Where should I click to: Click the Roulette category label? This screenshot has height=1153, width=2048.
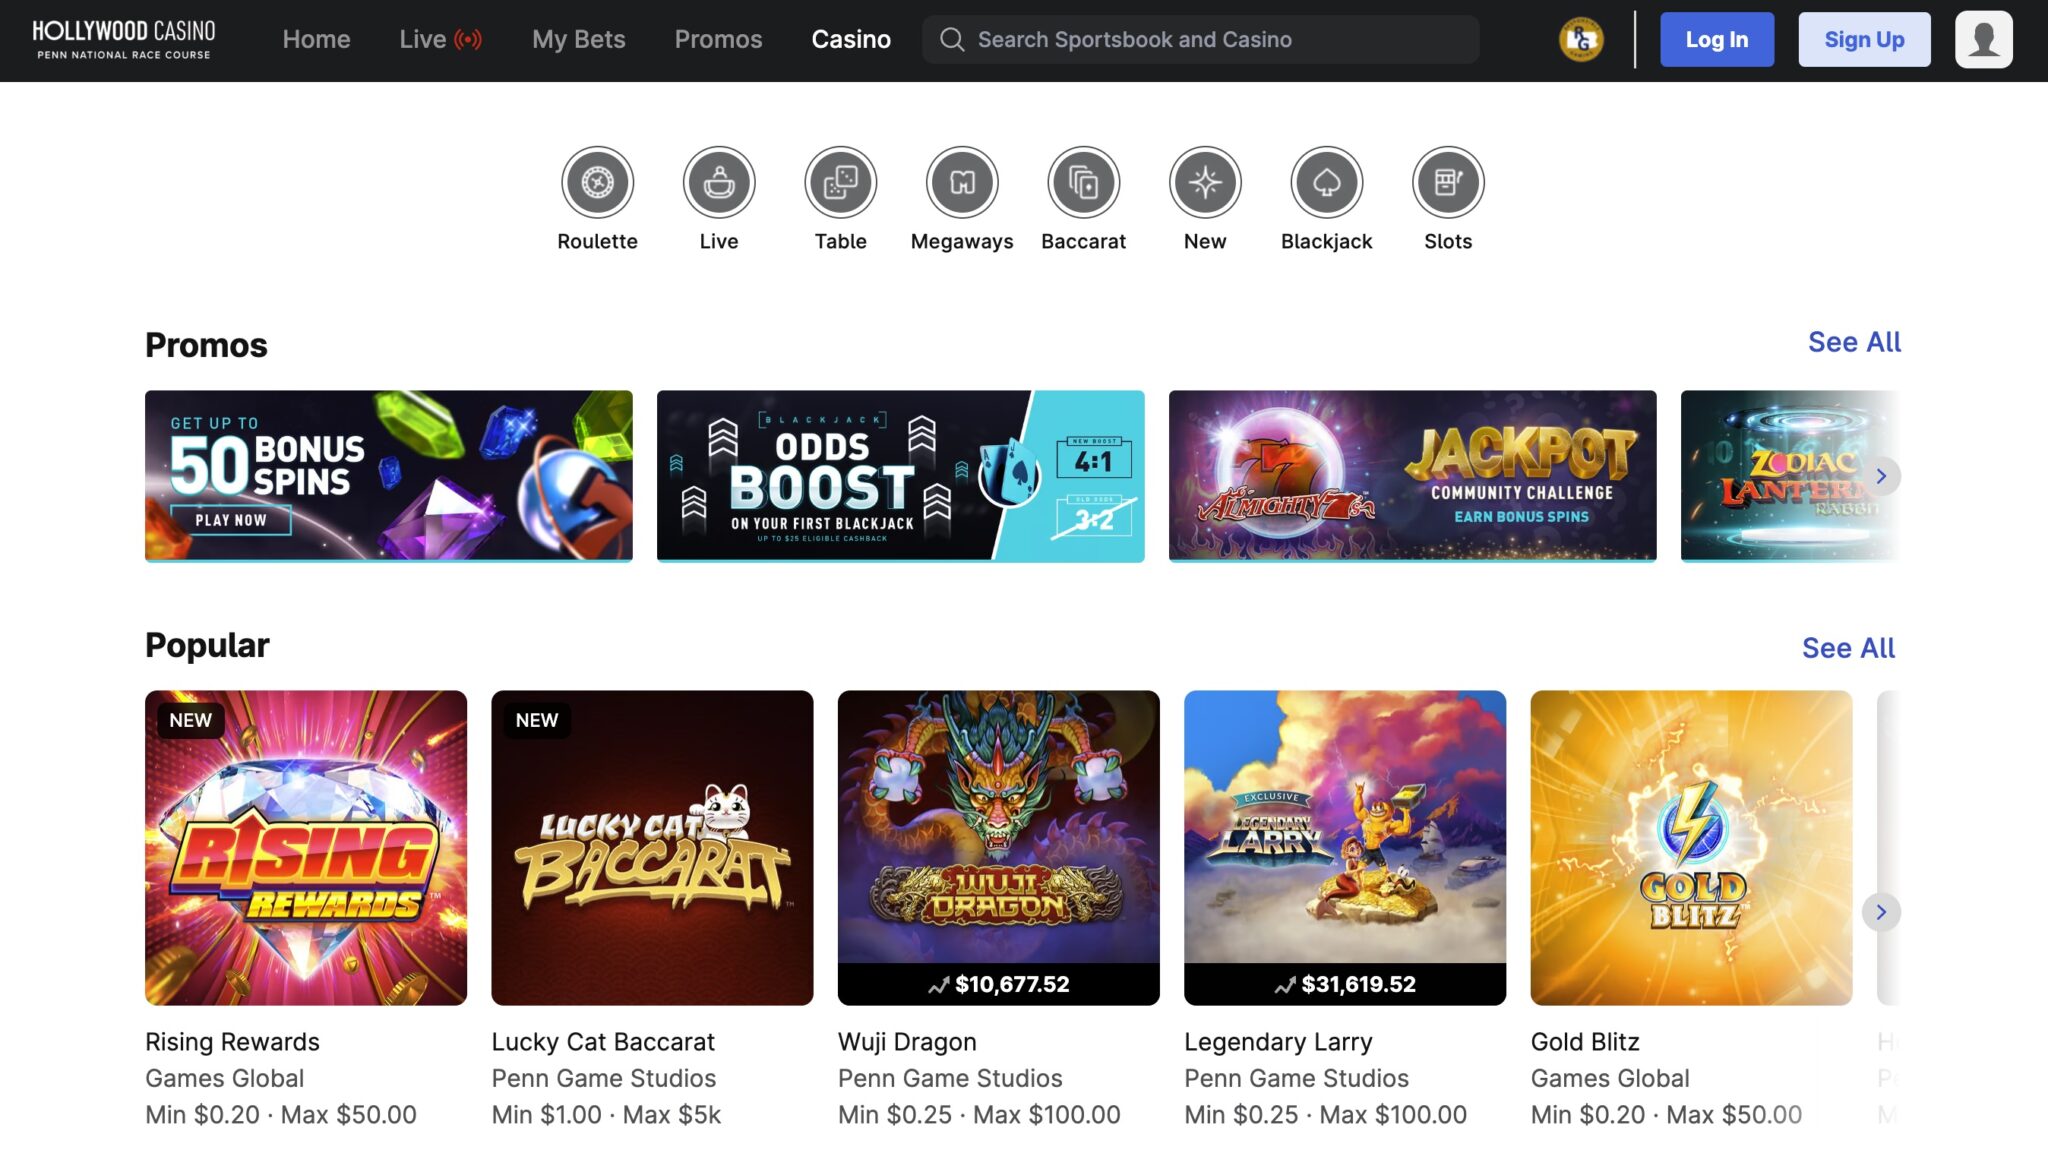coord(597,241)
